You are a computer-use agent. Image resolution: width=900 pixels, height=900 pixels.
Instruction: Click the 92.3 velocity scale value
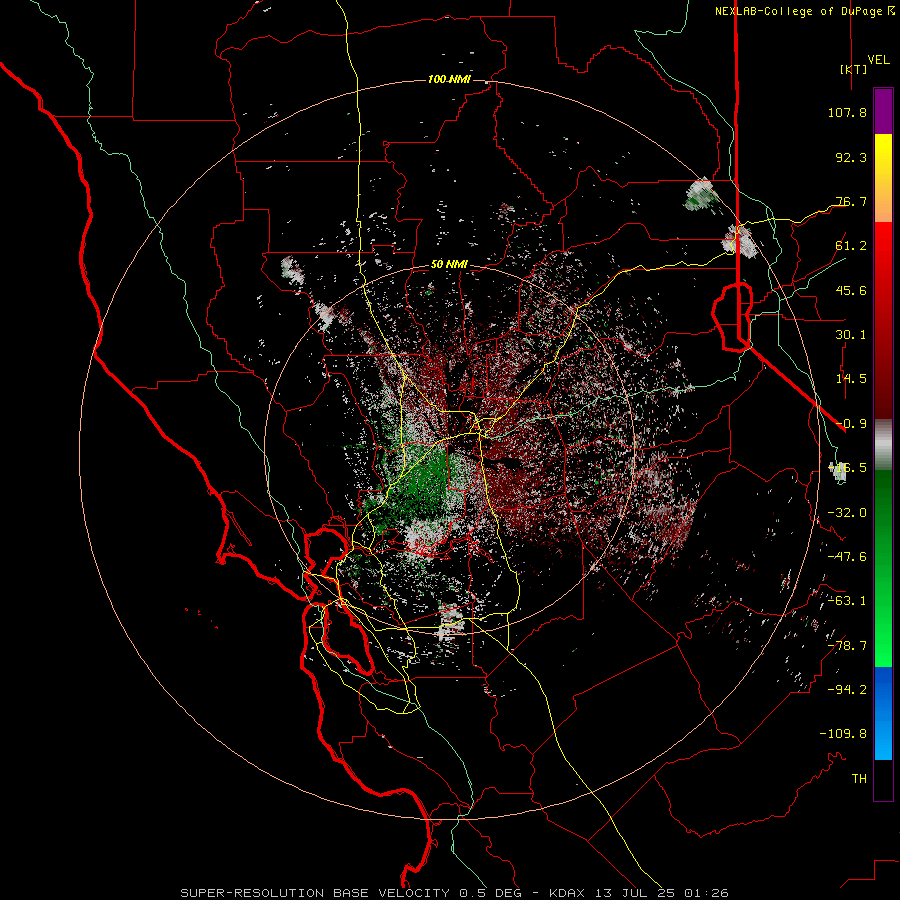(x=851, y=157)
